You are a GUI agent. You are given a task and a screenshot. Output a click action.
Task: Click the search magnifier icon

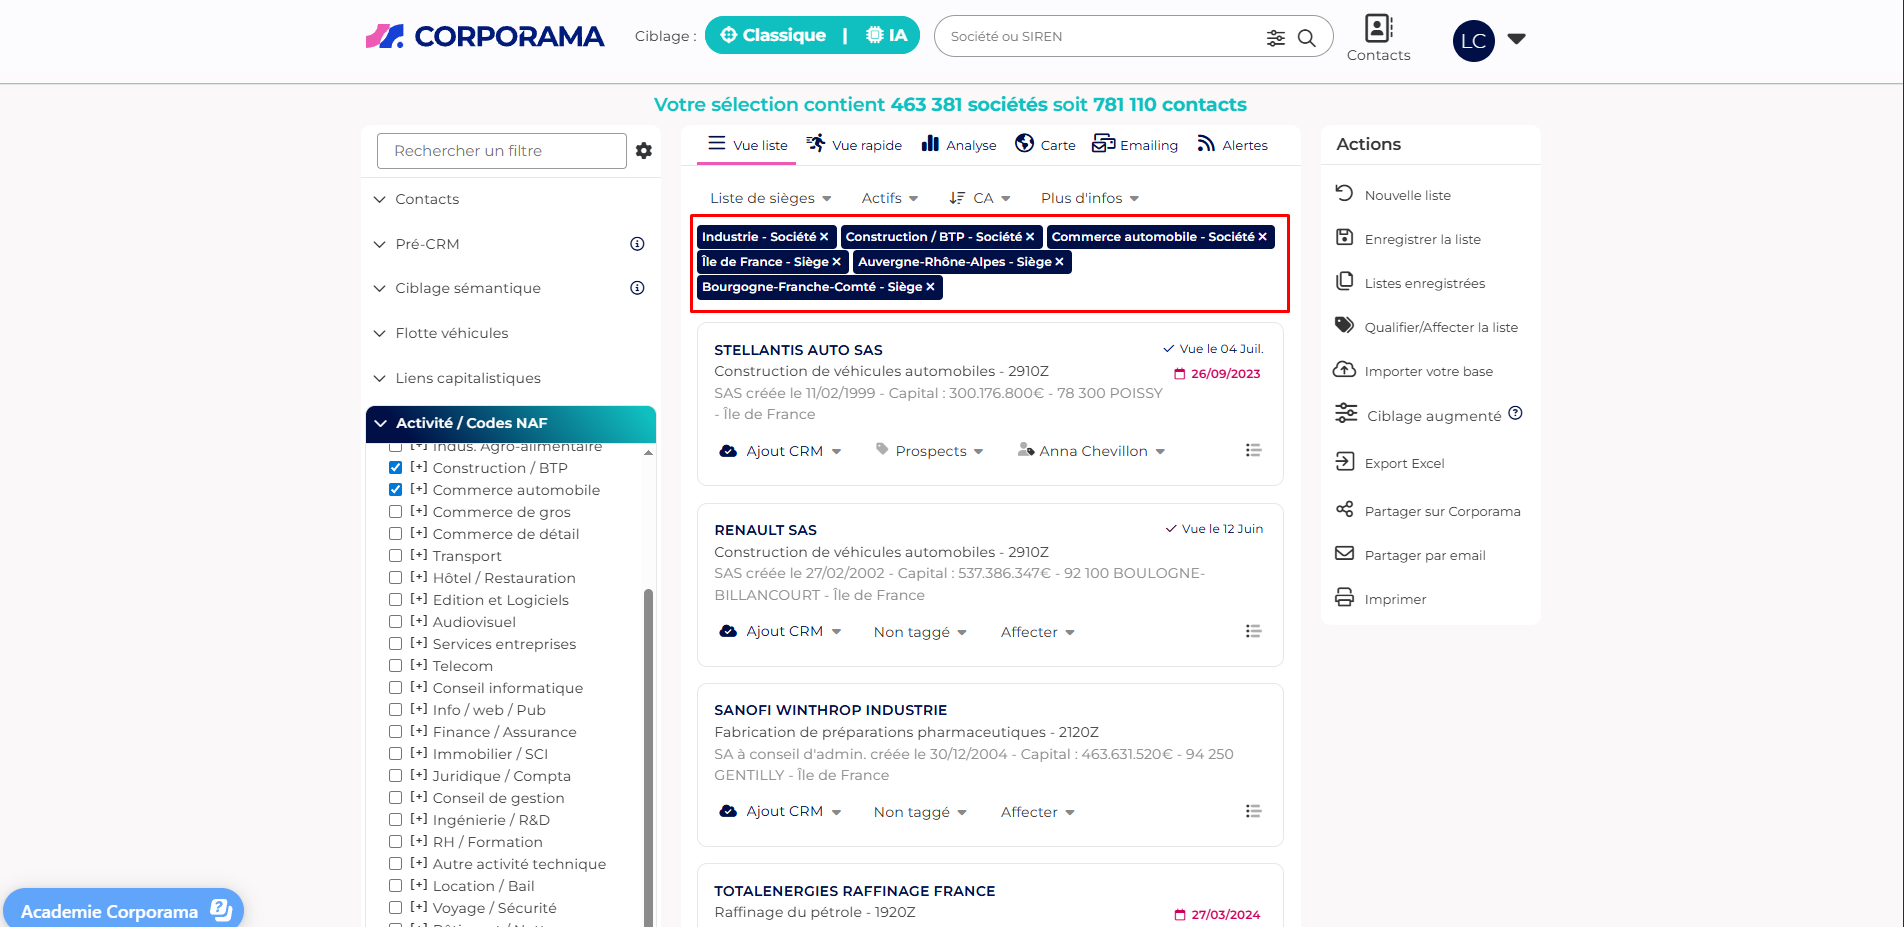tap(1306, 38)
